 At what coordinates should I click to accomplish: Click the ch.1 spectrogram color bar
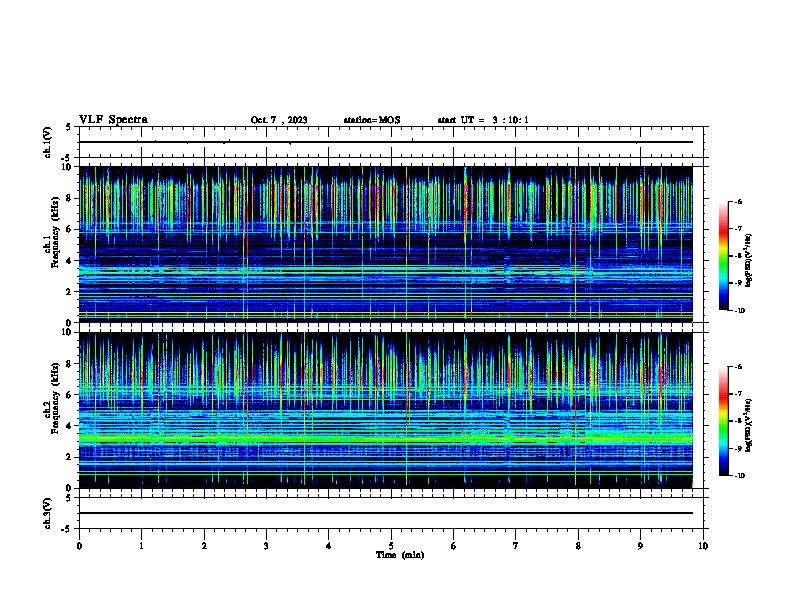[724, 256]
